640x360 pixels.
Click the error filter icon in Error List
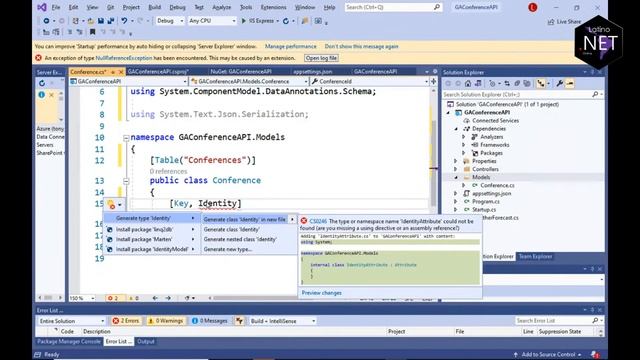[x=239, y=321]
